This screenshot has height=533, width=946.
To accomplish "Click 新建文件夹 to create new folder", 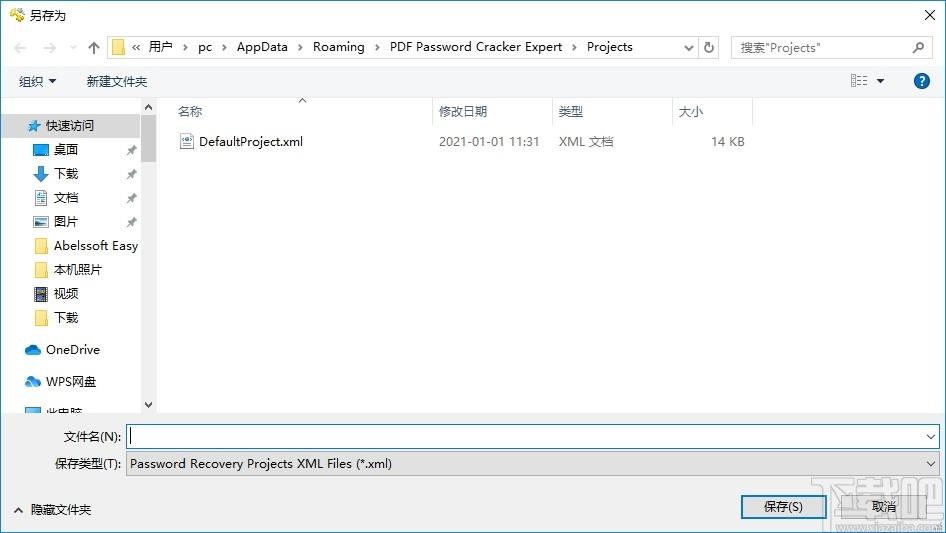I will click(x=116, y=81).
